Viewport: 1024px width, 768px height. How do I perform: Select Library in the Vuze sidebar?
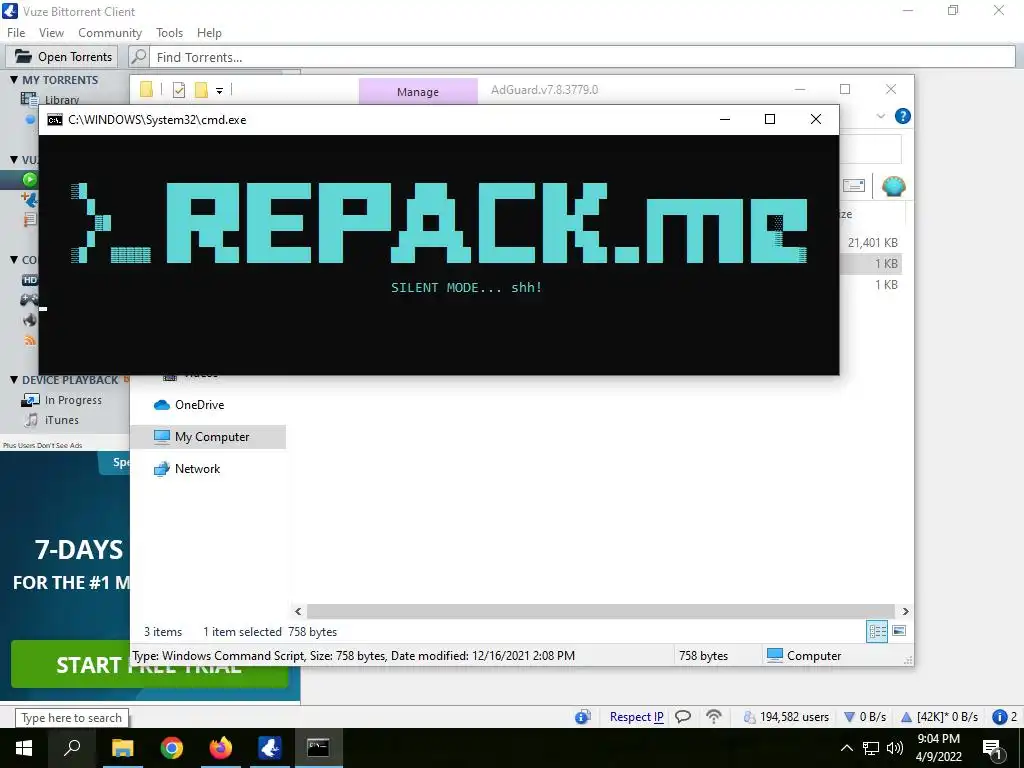point(62,99)
